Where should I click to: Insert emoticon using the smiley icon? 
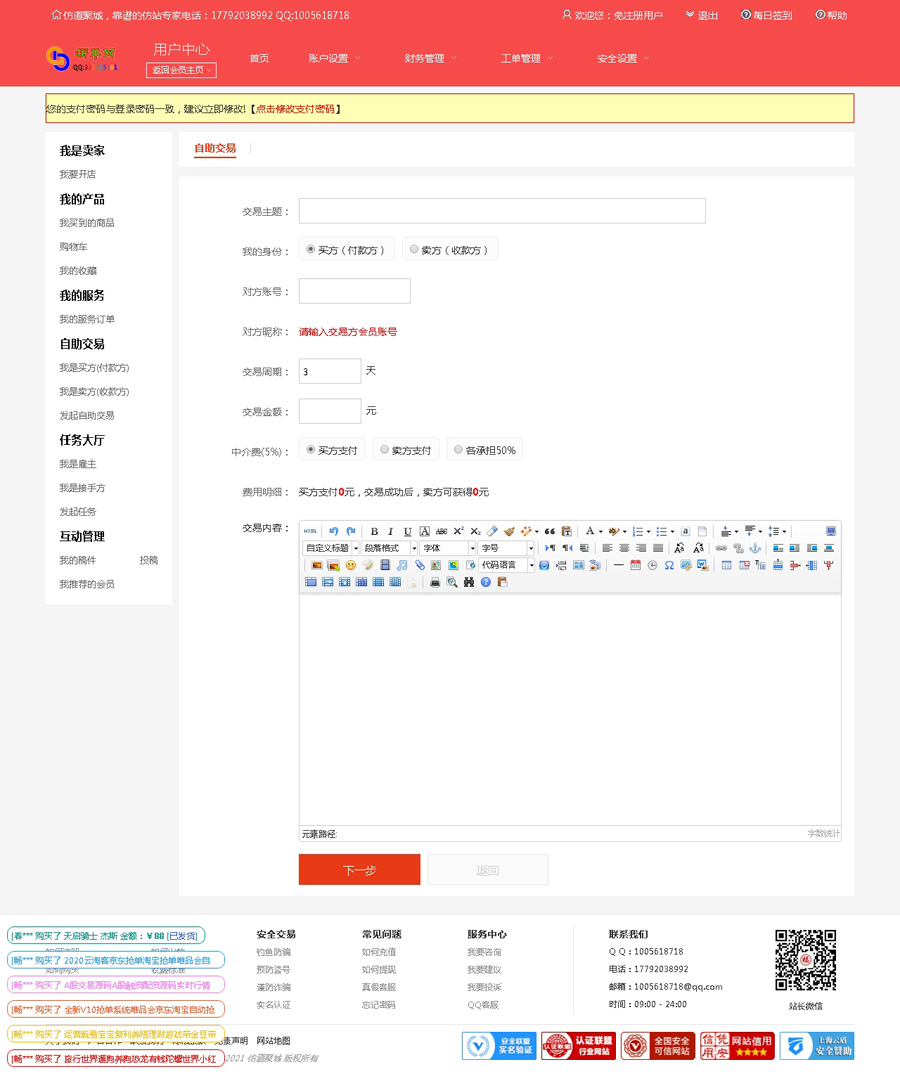pyautogui.click(x=351, y=565)
